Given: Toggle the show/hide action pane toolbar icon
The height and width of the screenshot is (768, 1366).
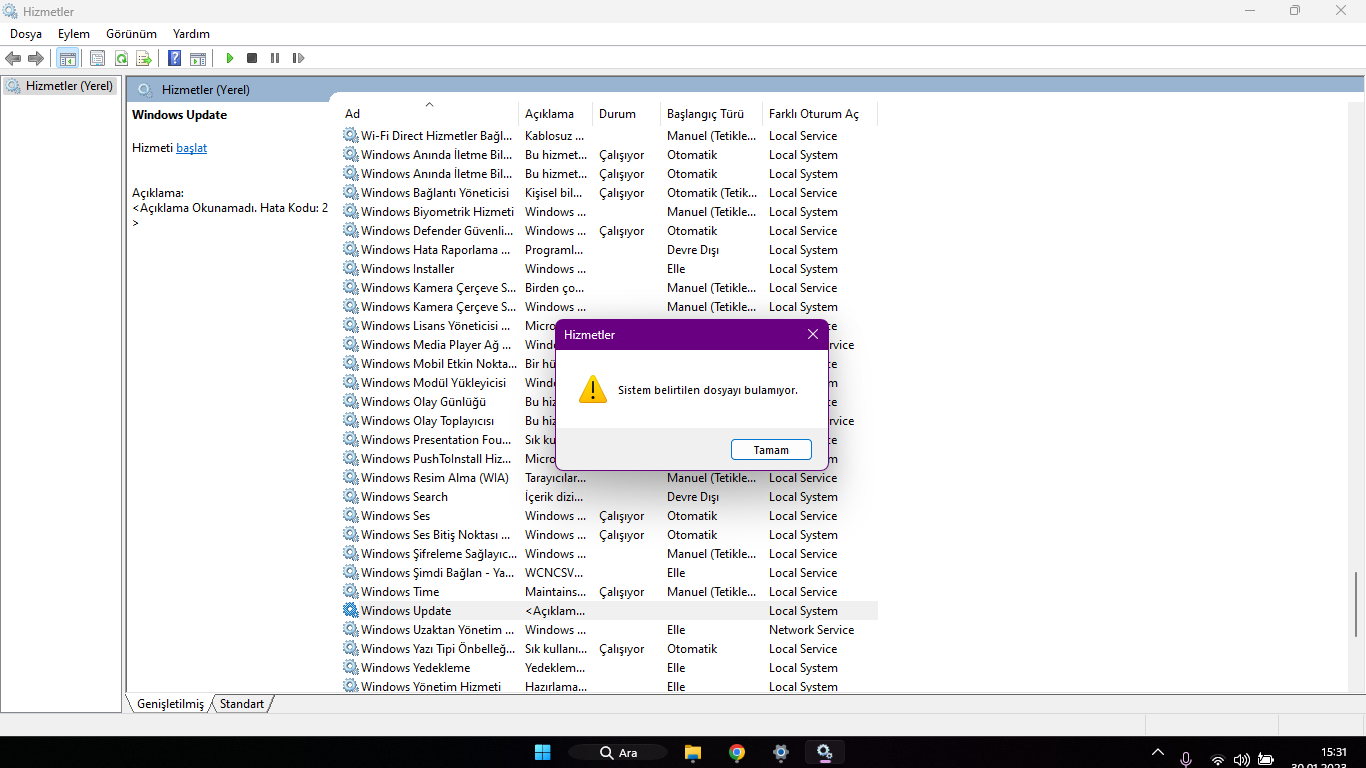Looking at the screenshot, I should [198, 58].
